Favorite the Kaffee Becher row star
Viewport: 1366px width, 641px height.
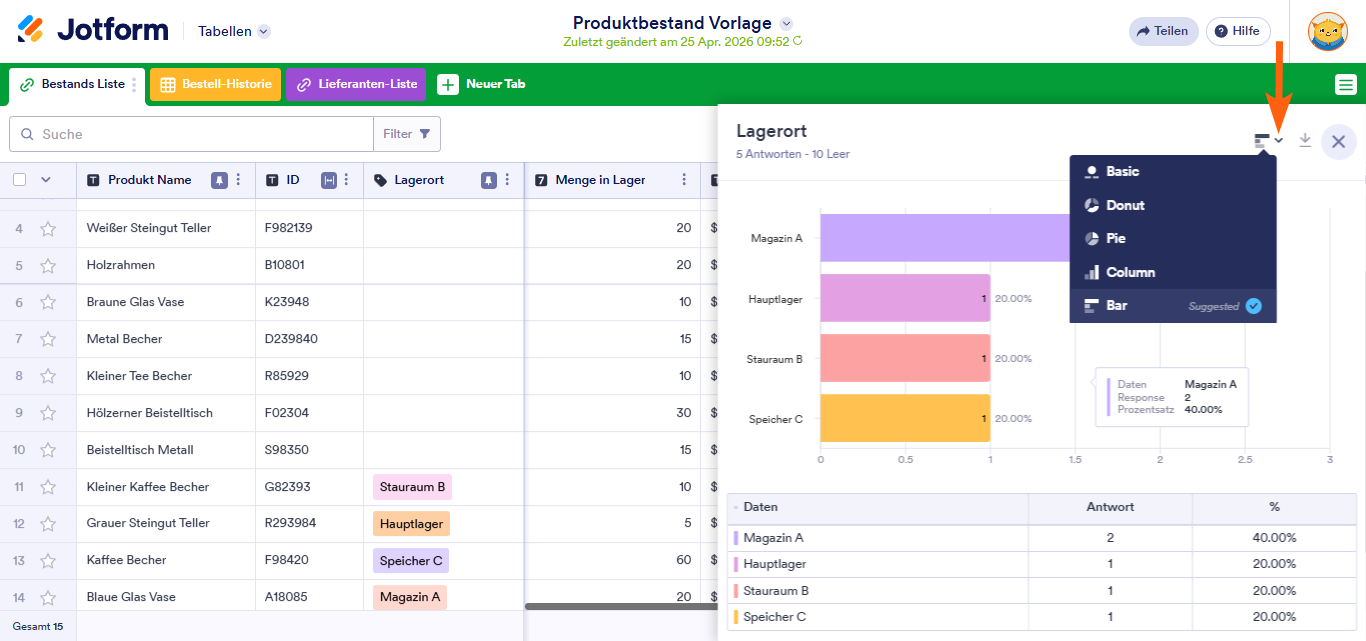[x=48, y=560]
